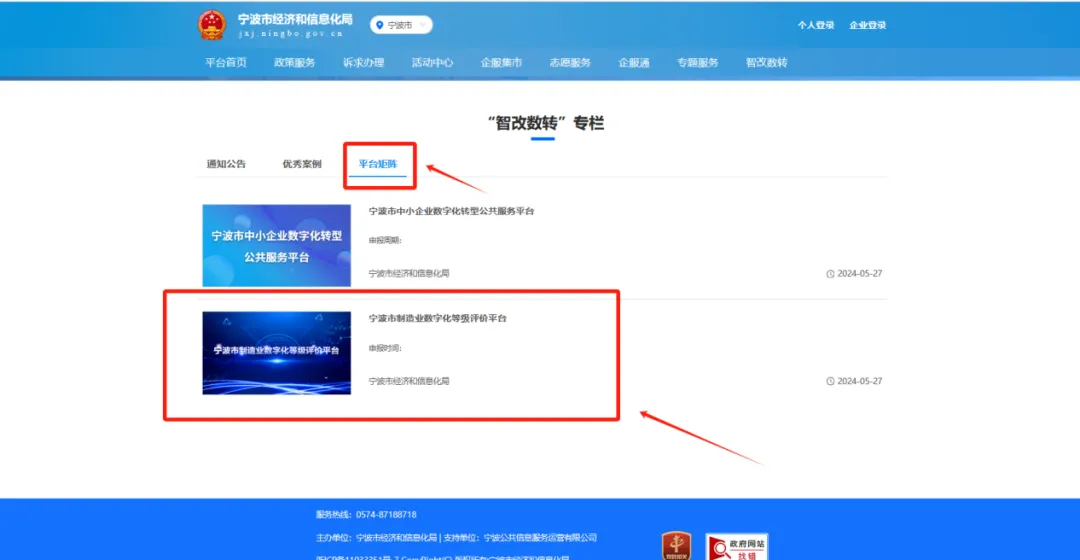Click title 宁波市制造业数字化等级评价平台
The height and width of the screenshot is (560, 1080).
[x=437, y=318]
